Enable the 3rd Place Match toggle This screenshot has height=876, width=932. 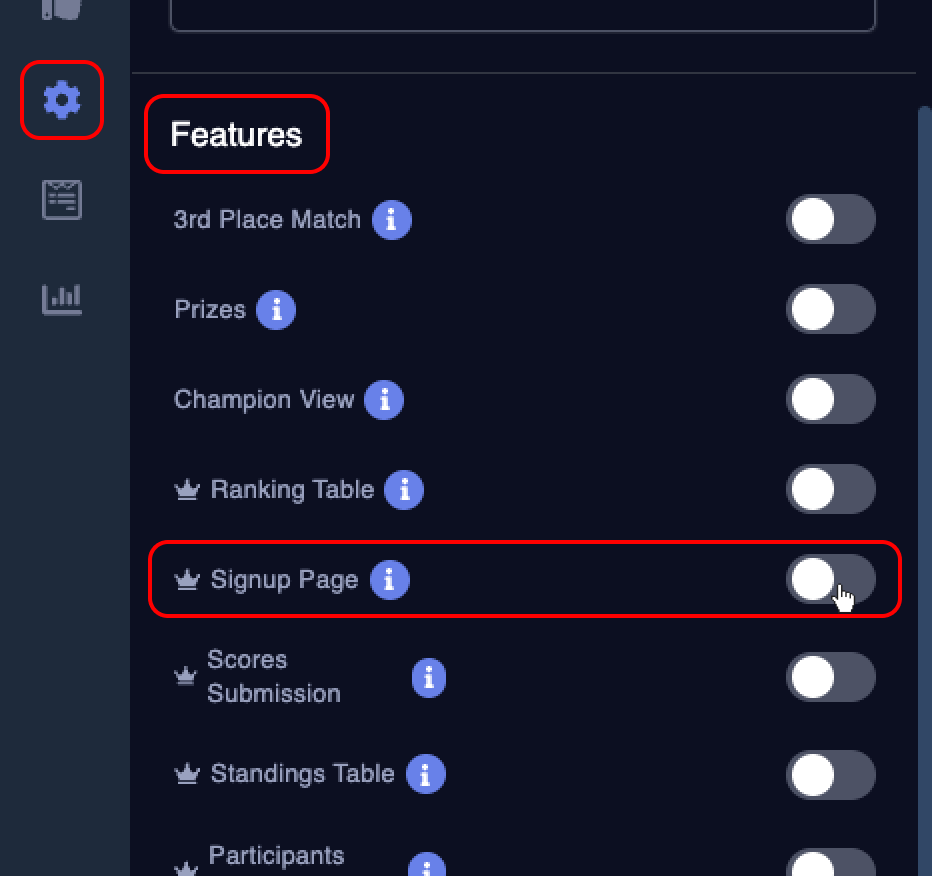[831, 220]
